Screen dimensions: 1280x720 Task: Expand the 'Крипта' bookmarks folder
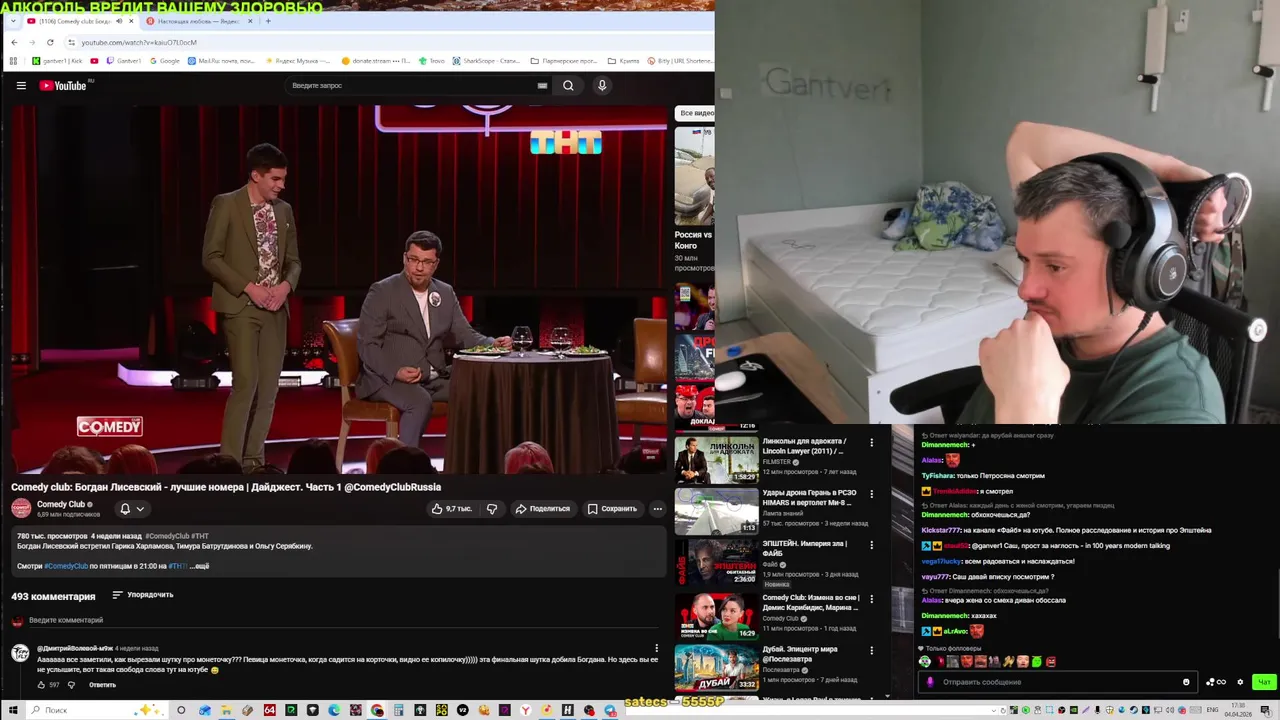pos(623,61)
